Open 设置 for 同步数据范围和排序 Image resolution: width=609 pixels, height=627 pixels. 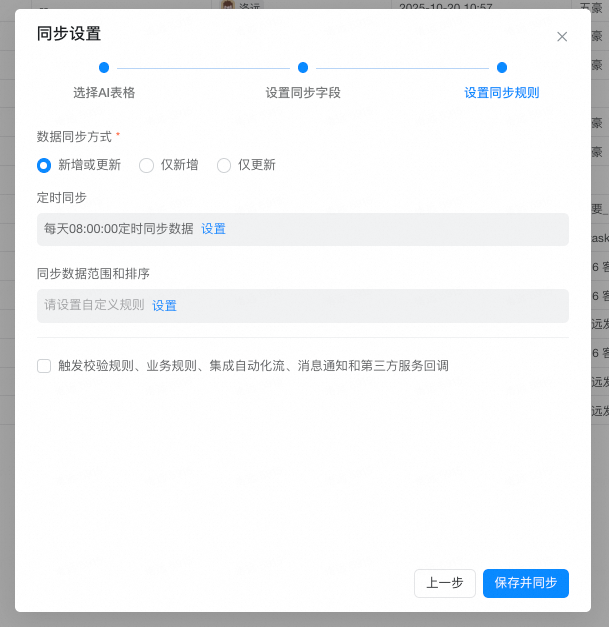pyautogui.click(x=164, y=306)
